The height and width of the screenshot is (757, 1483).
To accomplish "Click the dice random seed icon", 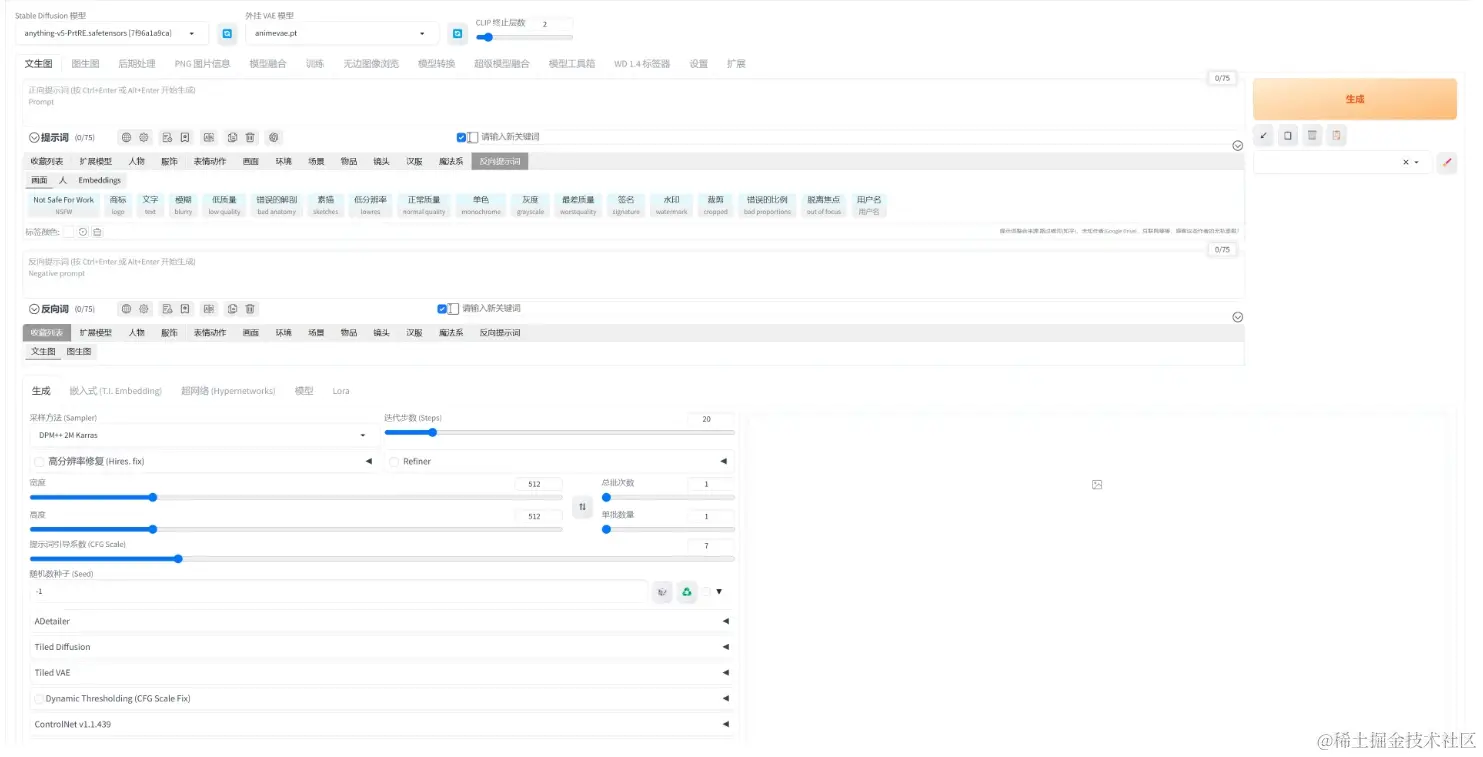I will [661, 592].
